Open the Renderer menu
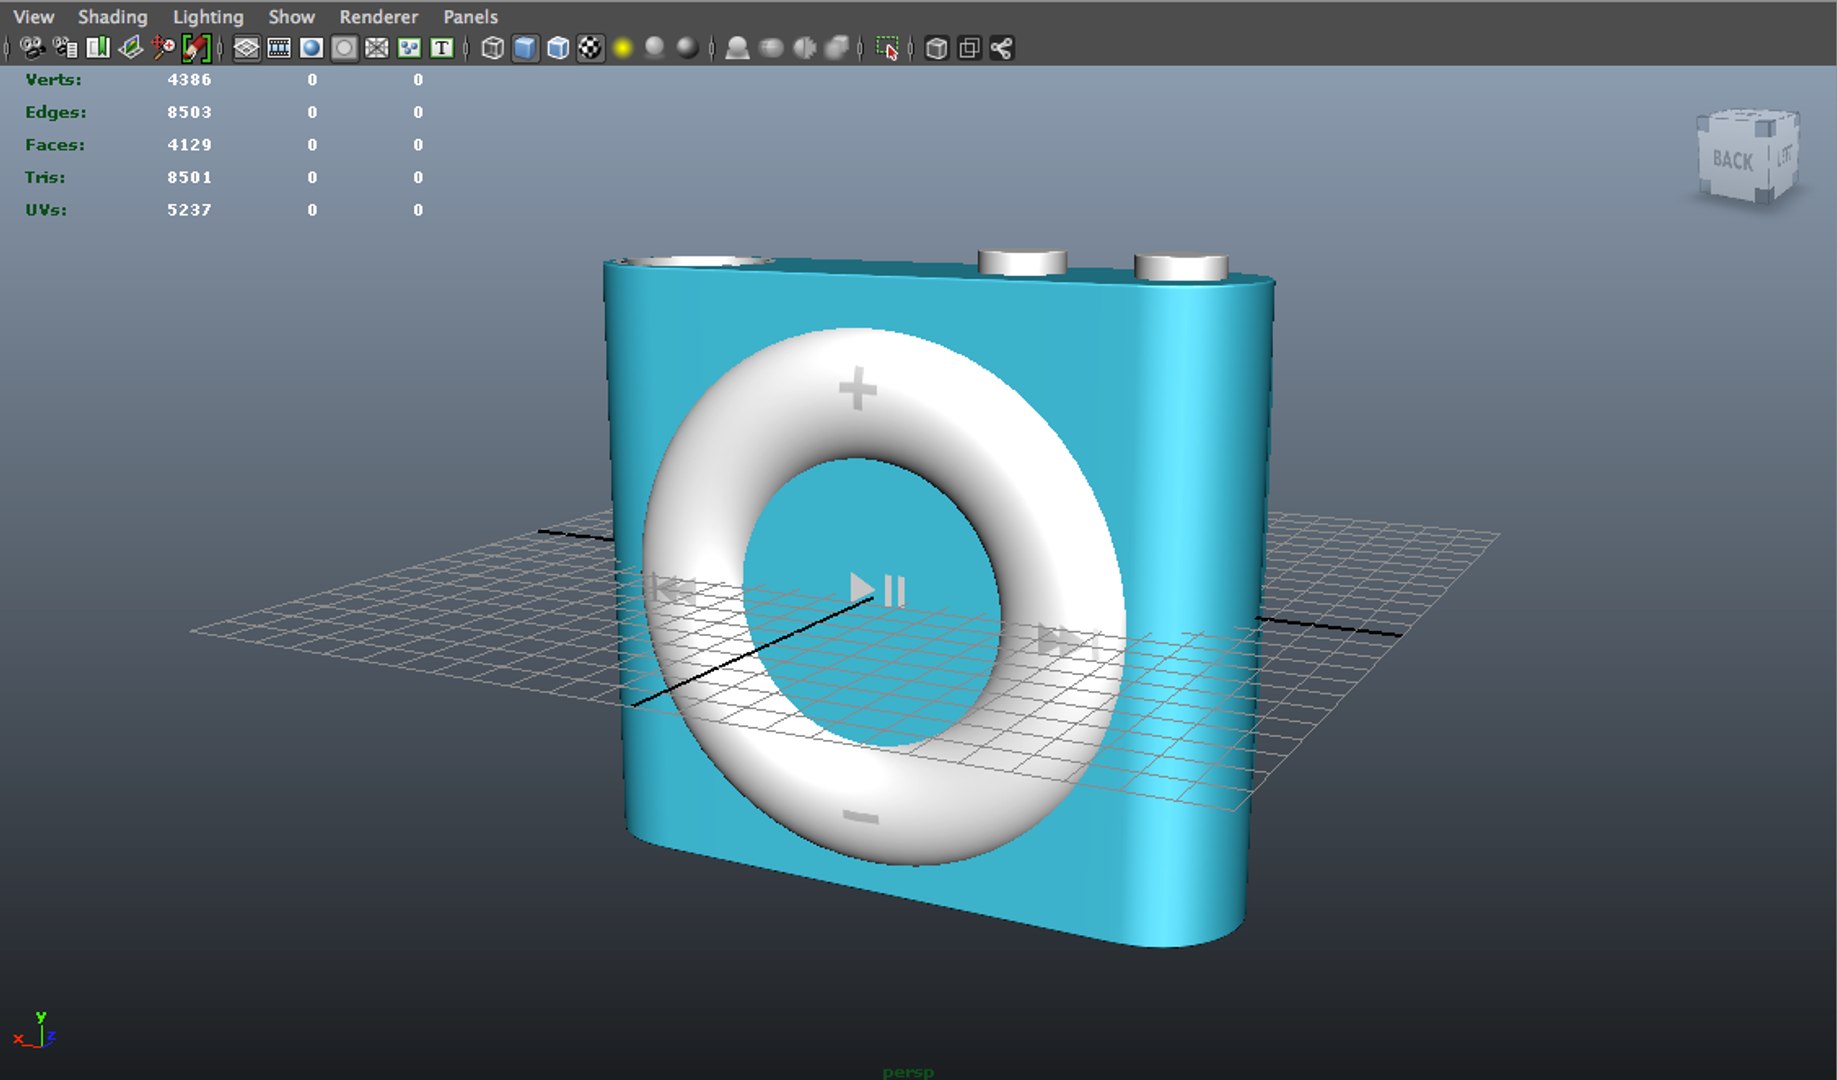 point(378,17)
